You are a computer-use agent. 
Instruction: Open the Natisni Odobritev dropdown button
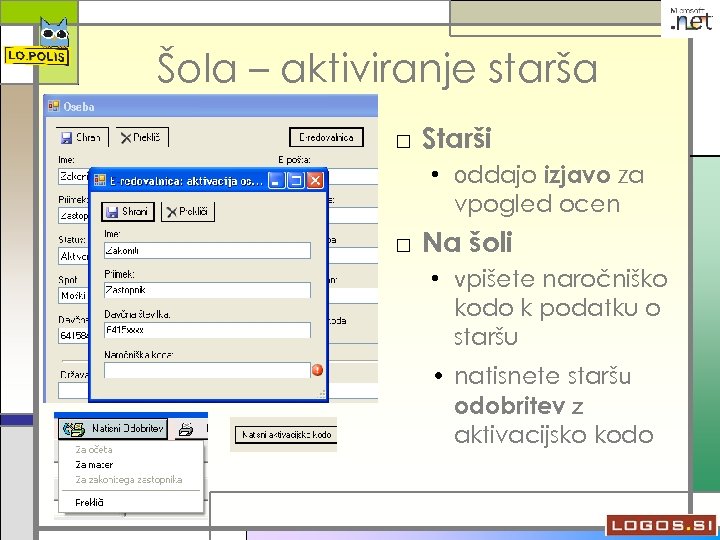pyautogui.click(x=113, y=428)
